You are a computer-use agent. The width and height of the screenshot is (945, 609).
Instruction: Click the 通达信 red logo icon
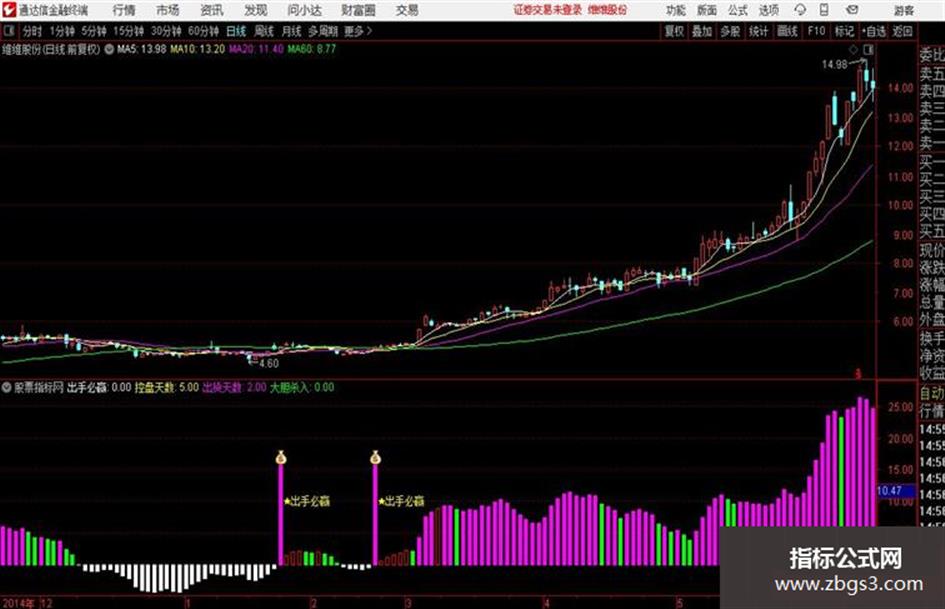coord(8,10)
